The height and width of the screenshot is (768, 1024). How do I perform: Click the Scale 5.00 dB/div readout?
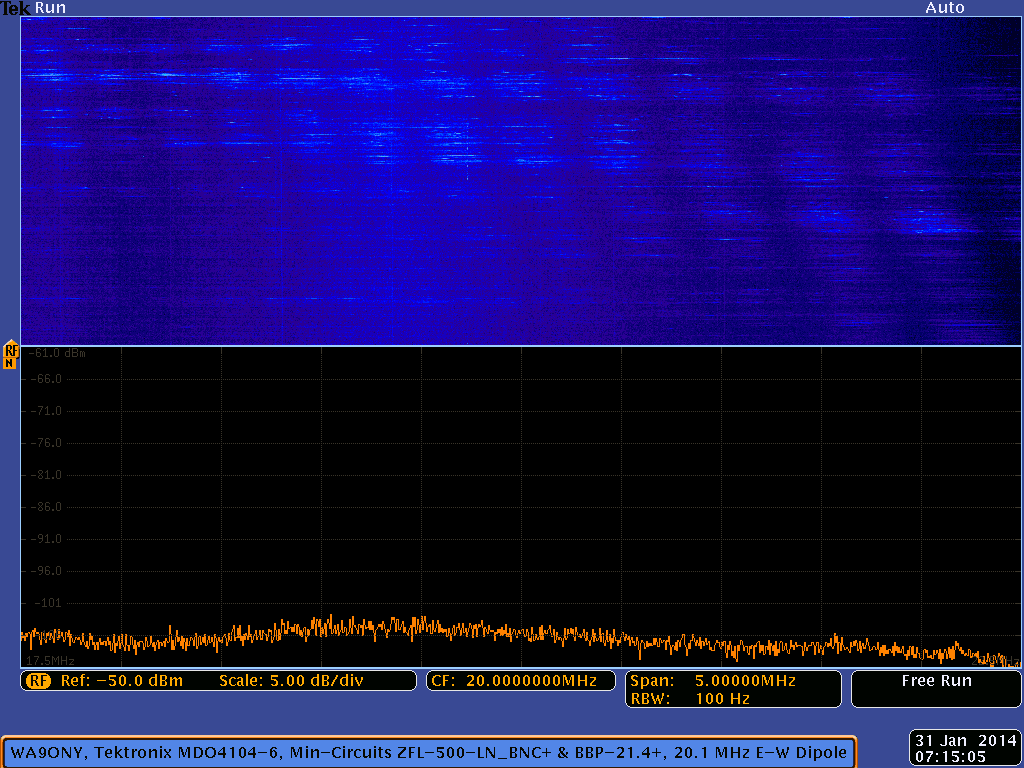coord(290,681)
